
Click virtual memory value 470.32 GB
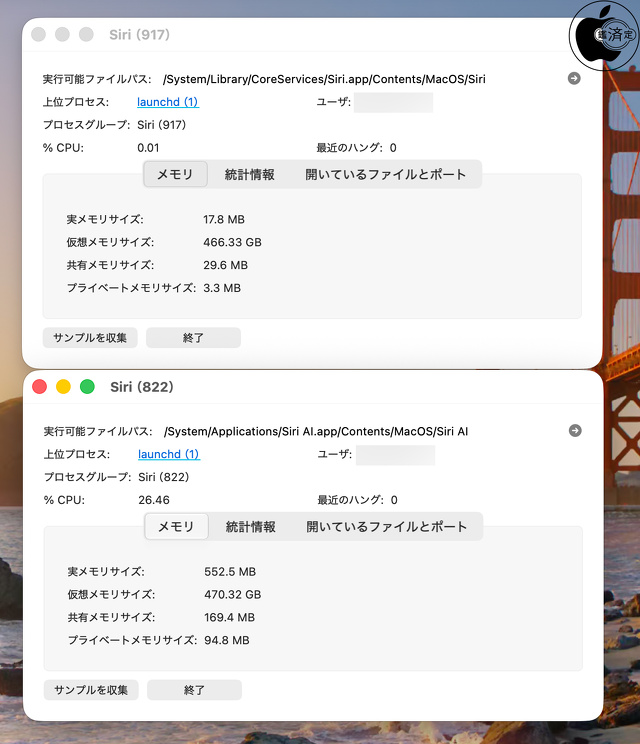tap(233, 594)
